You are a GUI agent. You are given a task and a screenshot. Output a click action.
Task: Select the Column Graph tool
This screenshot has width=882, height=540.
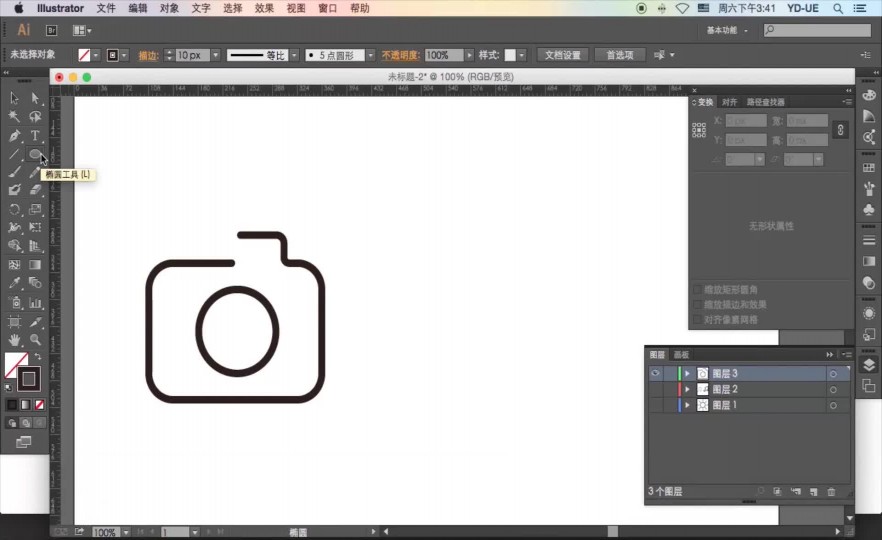(35, 303)
